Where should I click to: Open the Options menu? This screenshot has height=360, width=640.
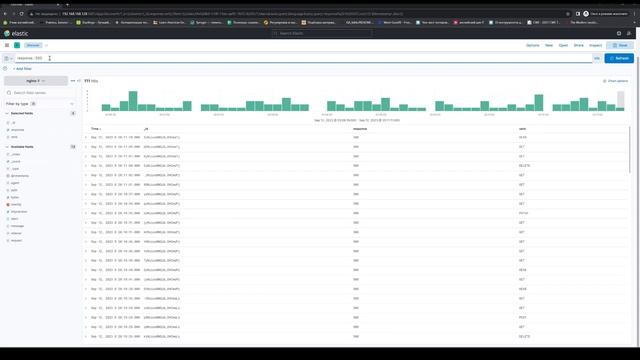click(533, 45)
